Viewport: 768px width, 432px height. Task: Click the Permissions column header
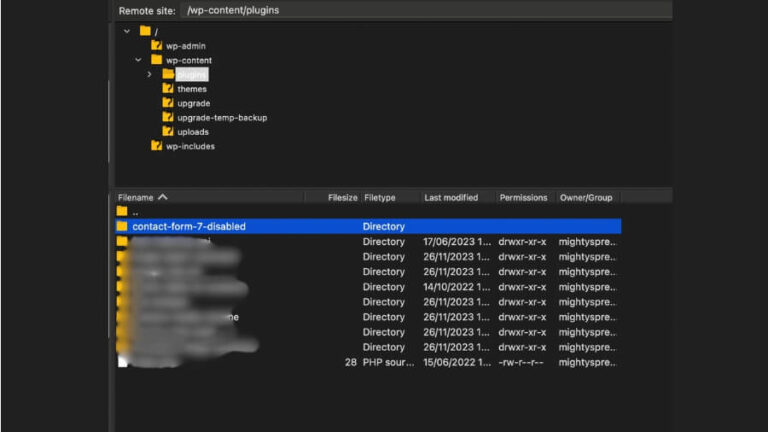pyautogui.click(x=524, y=198)
